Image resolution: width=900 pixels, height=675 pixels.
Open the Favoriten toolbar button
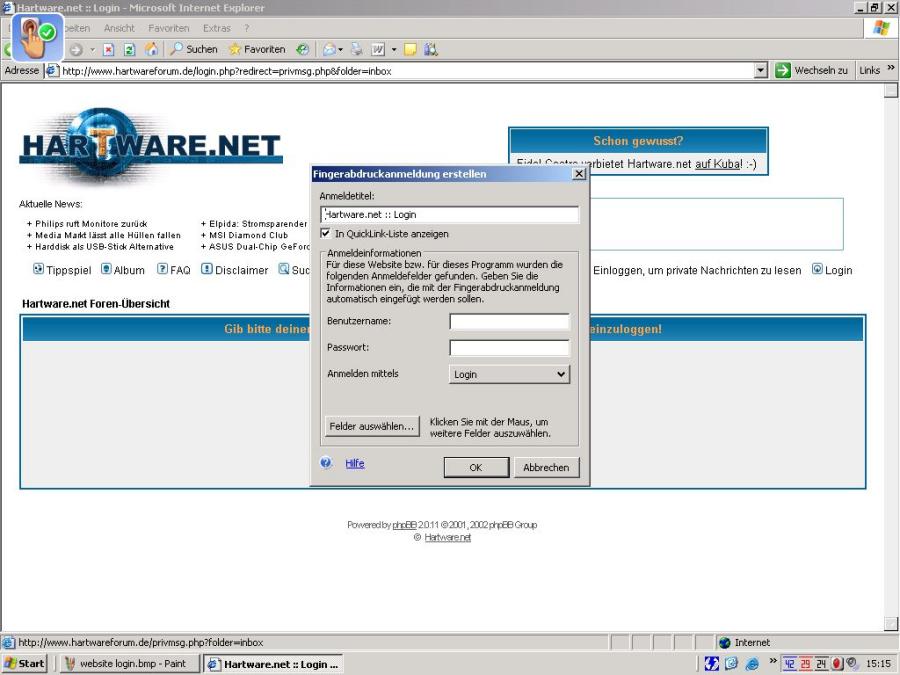[257, 49]
